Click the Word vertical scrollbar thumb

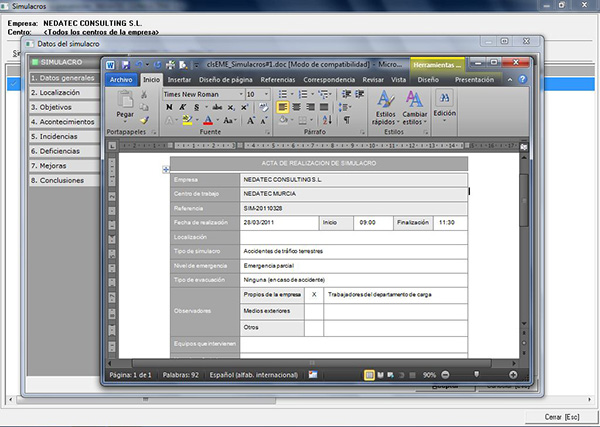click(x=524, y=200)
